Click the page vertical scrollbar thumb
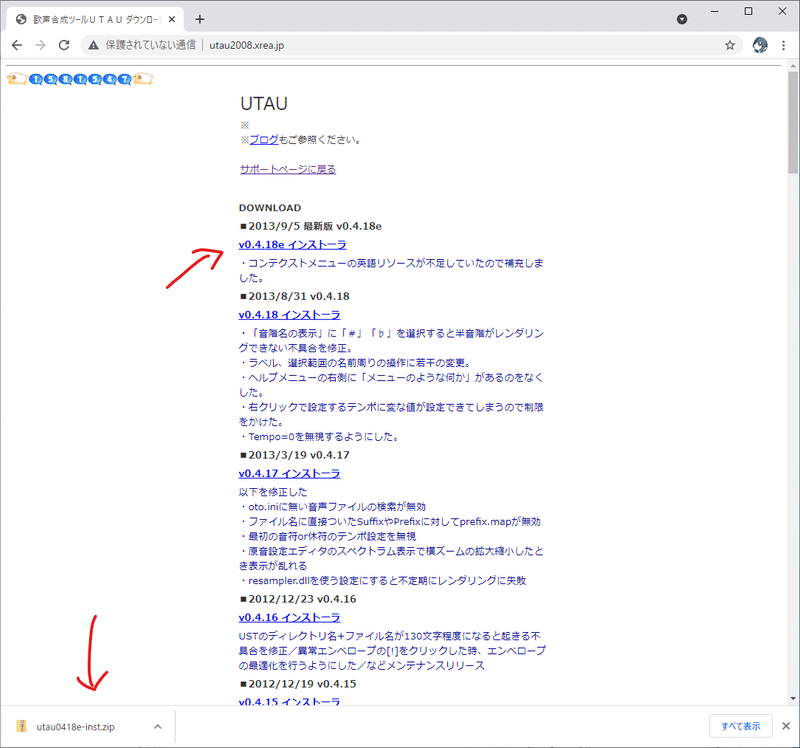Screen dimensions: 800x748 tap(793, 122)
